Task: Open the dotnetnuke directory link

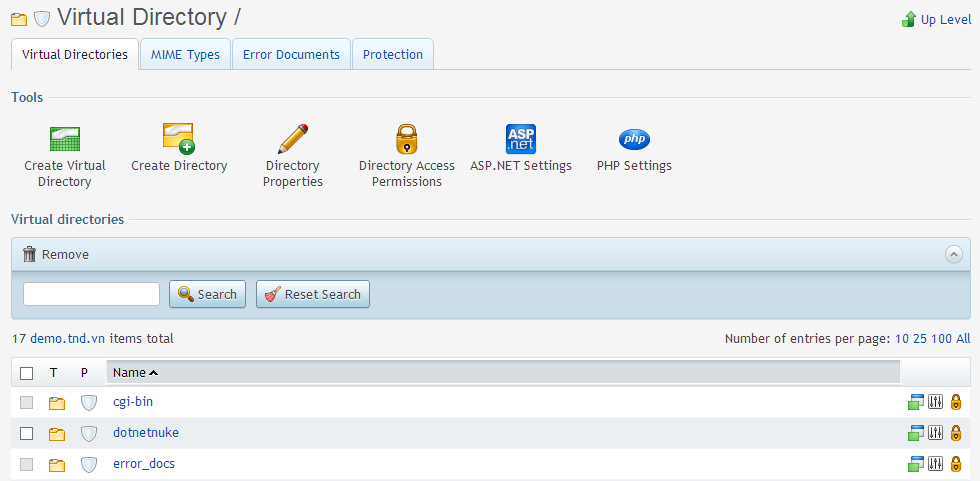Action: (146, 432)
